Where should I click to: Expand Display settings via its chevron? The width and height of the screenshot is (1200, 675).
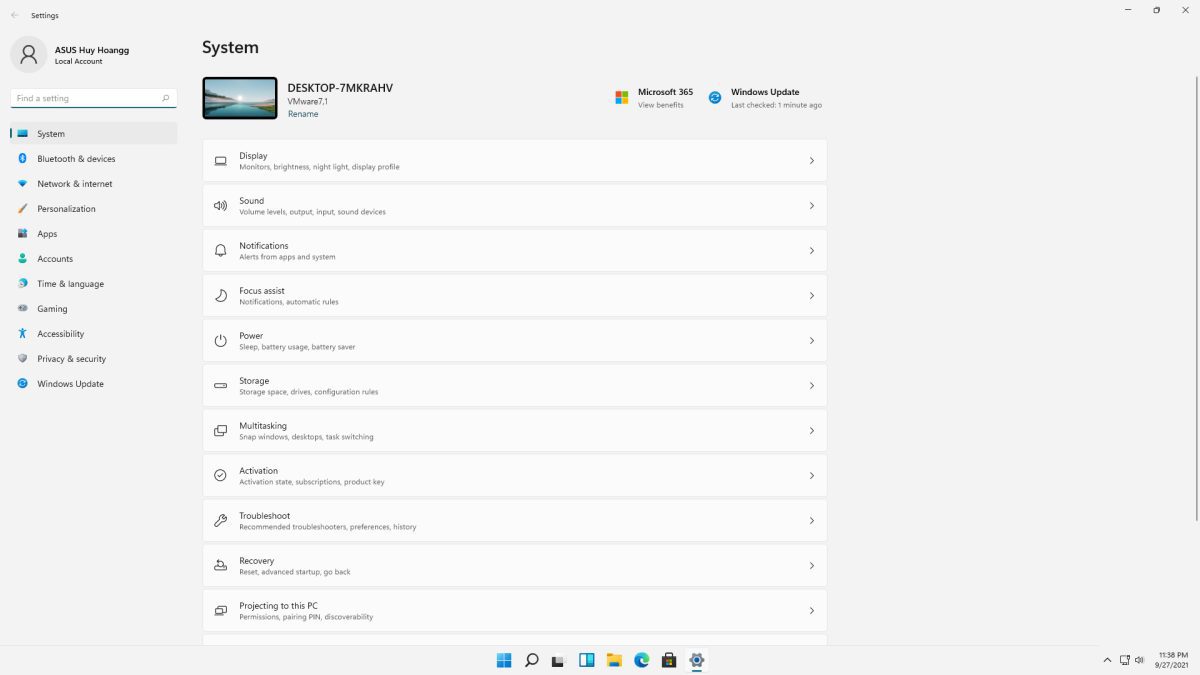click(811, 161)
